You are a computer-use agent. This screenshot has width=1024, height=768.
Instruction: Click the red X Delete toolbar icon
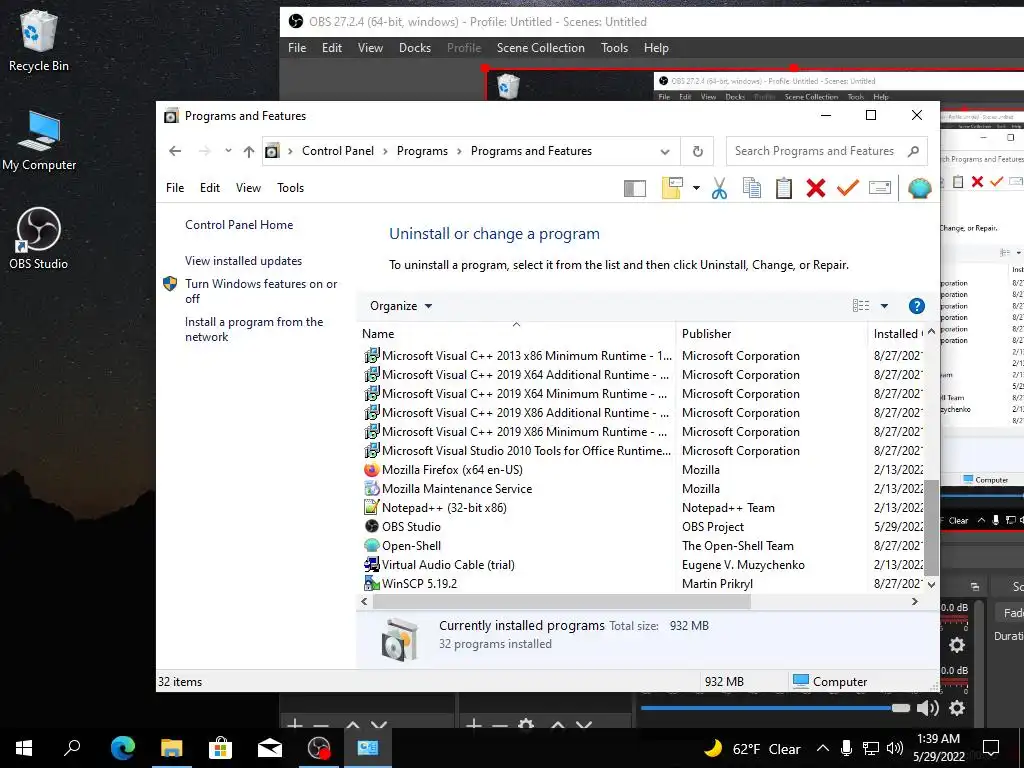pyautogui.click(x=816, y=188)
